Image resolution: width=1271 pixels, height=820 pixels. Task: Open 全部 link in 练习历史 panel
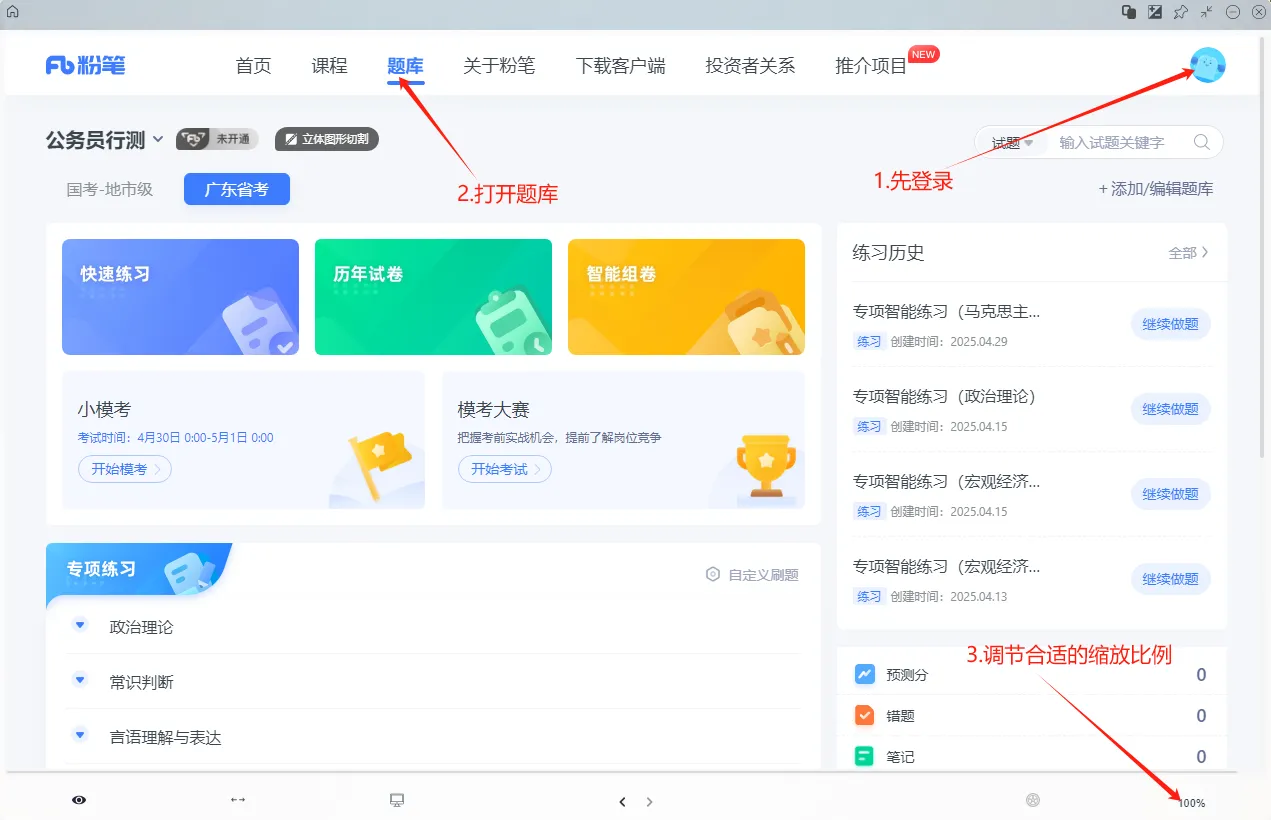[x=1190, y=253]
